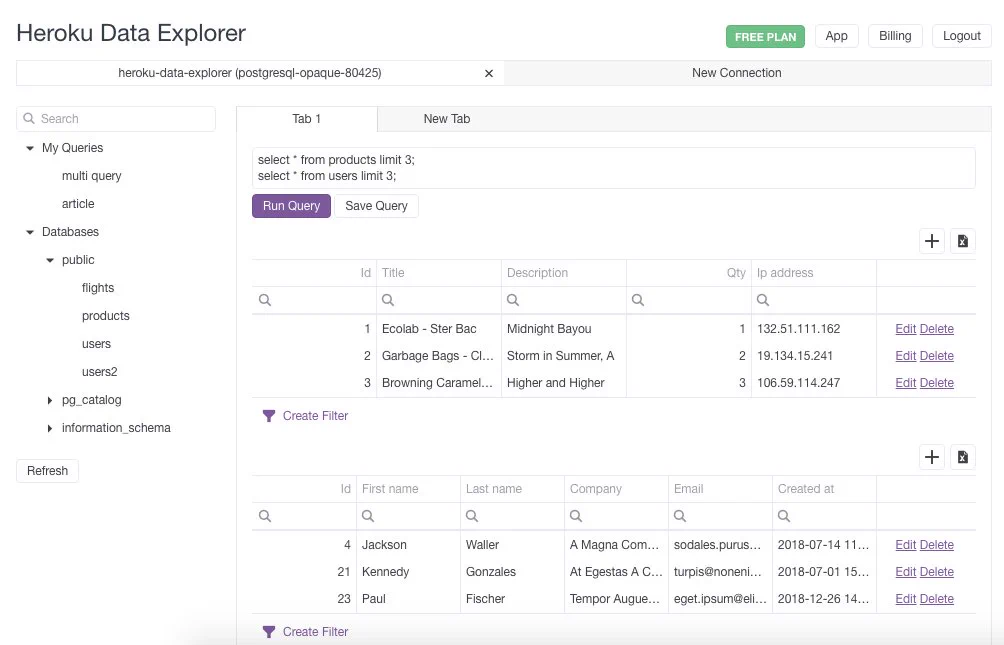Select the heroku-data-explorer connection tab
The width and height of the screenshot is (1004, 645).
coord(250,73)
